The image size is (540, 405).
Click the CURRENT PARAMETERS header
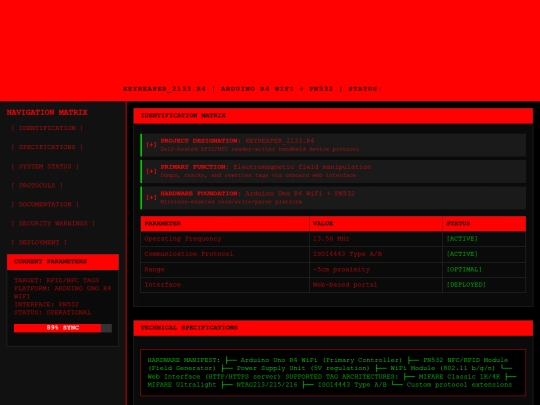click(63, 262)
